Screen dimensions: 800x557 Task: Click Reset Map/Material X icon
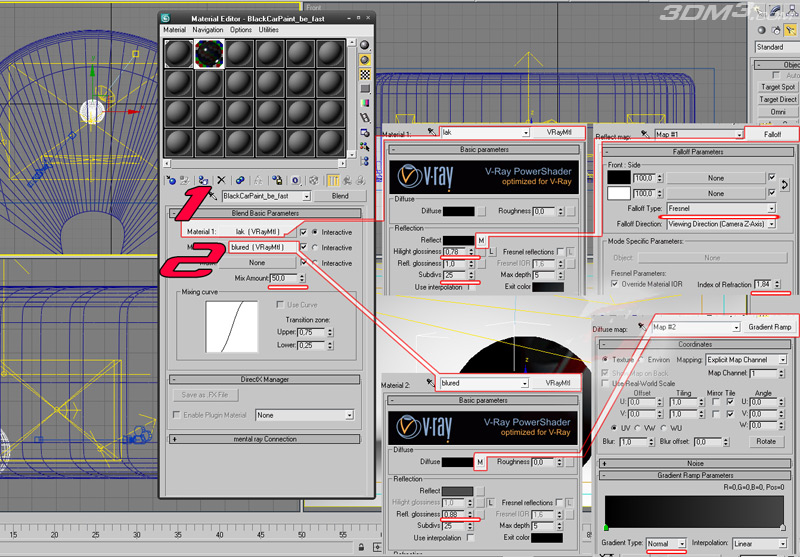221,179
